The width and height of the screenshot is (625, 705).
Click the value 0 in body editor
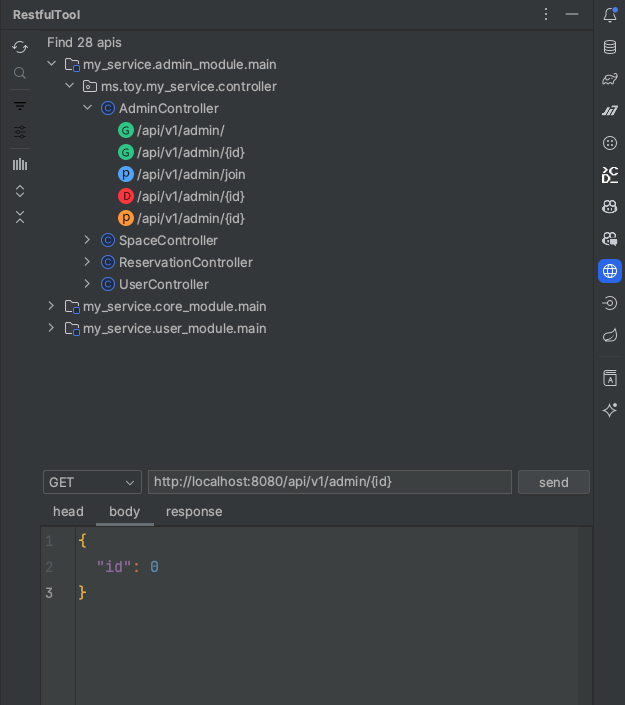[154, 567]
